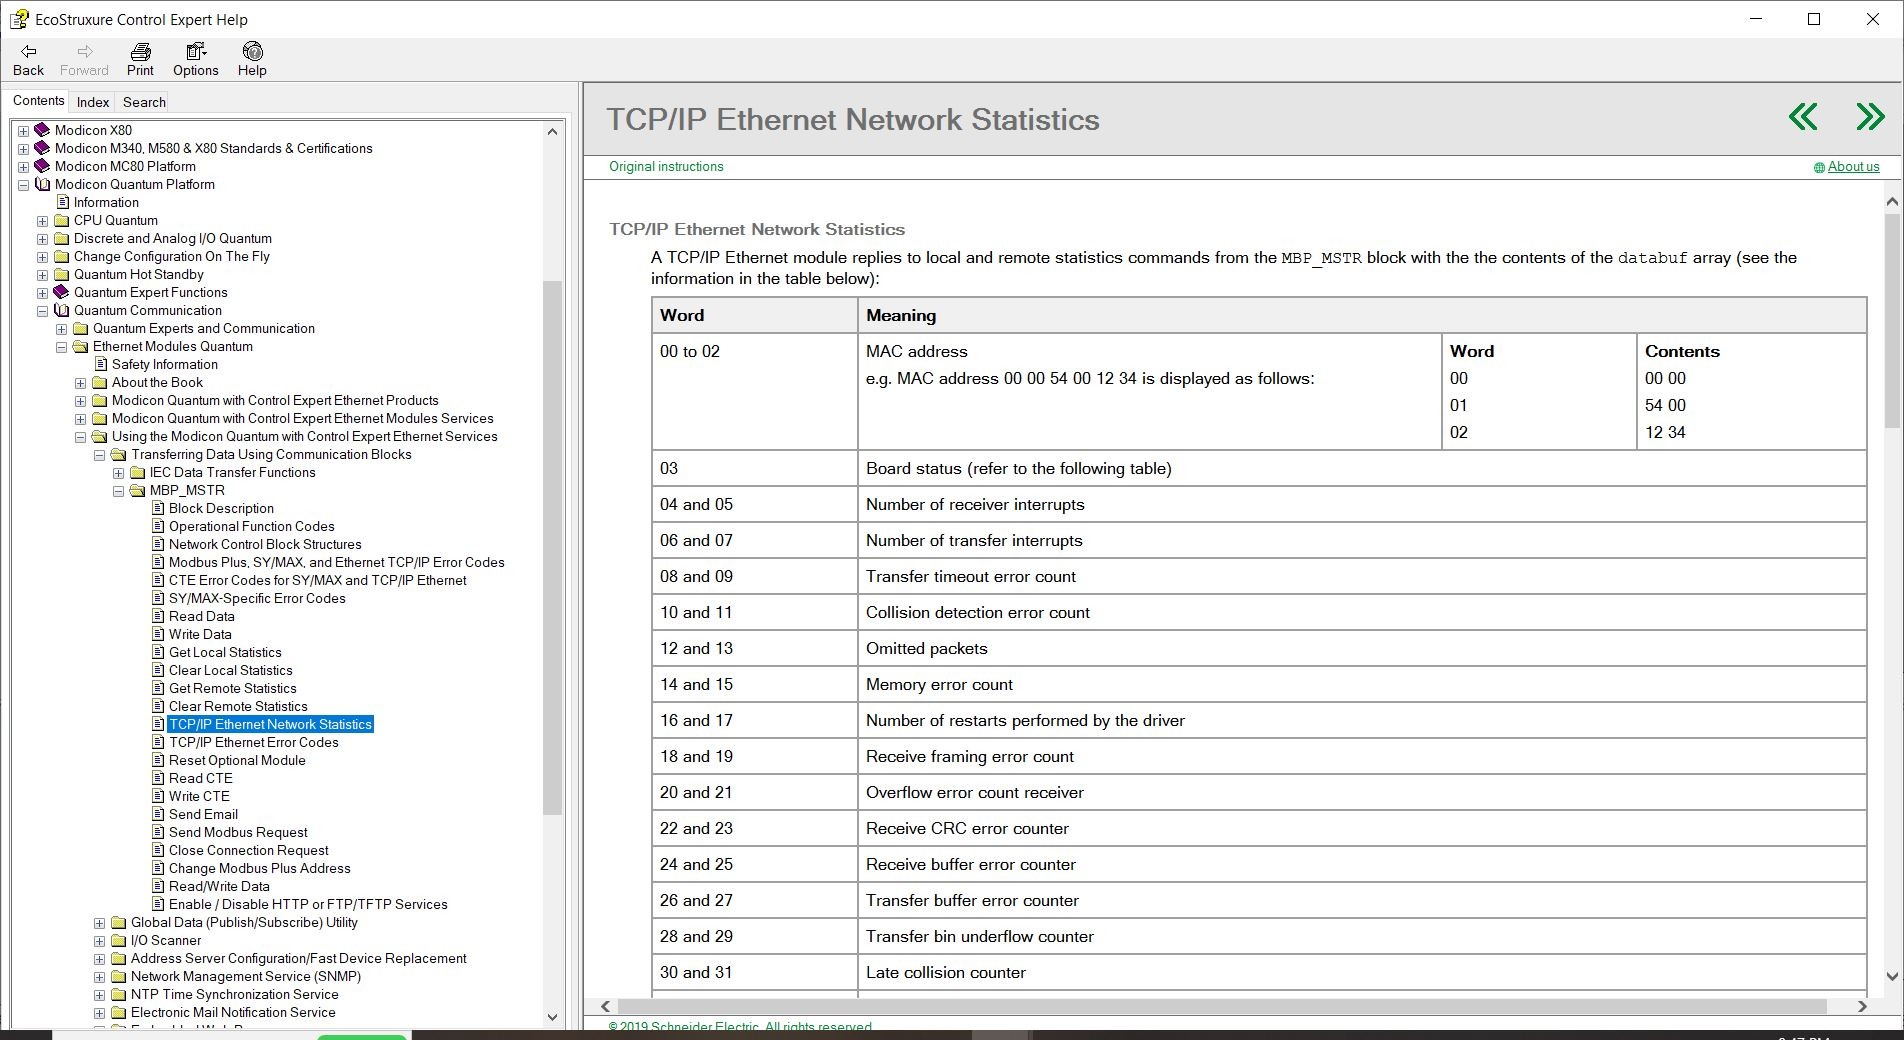Click the content pane scroll down arrow
Viewport: 1904px width, 1040px height.
point(1892,977)
